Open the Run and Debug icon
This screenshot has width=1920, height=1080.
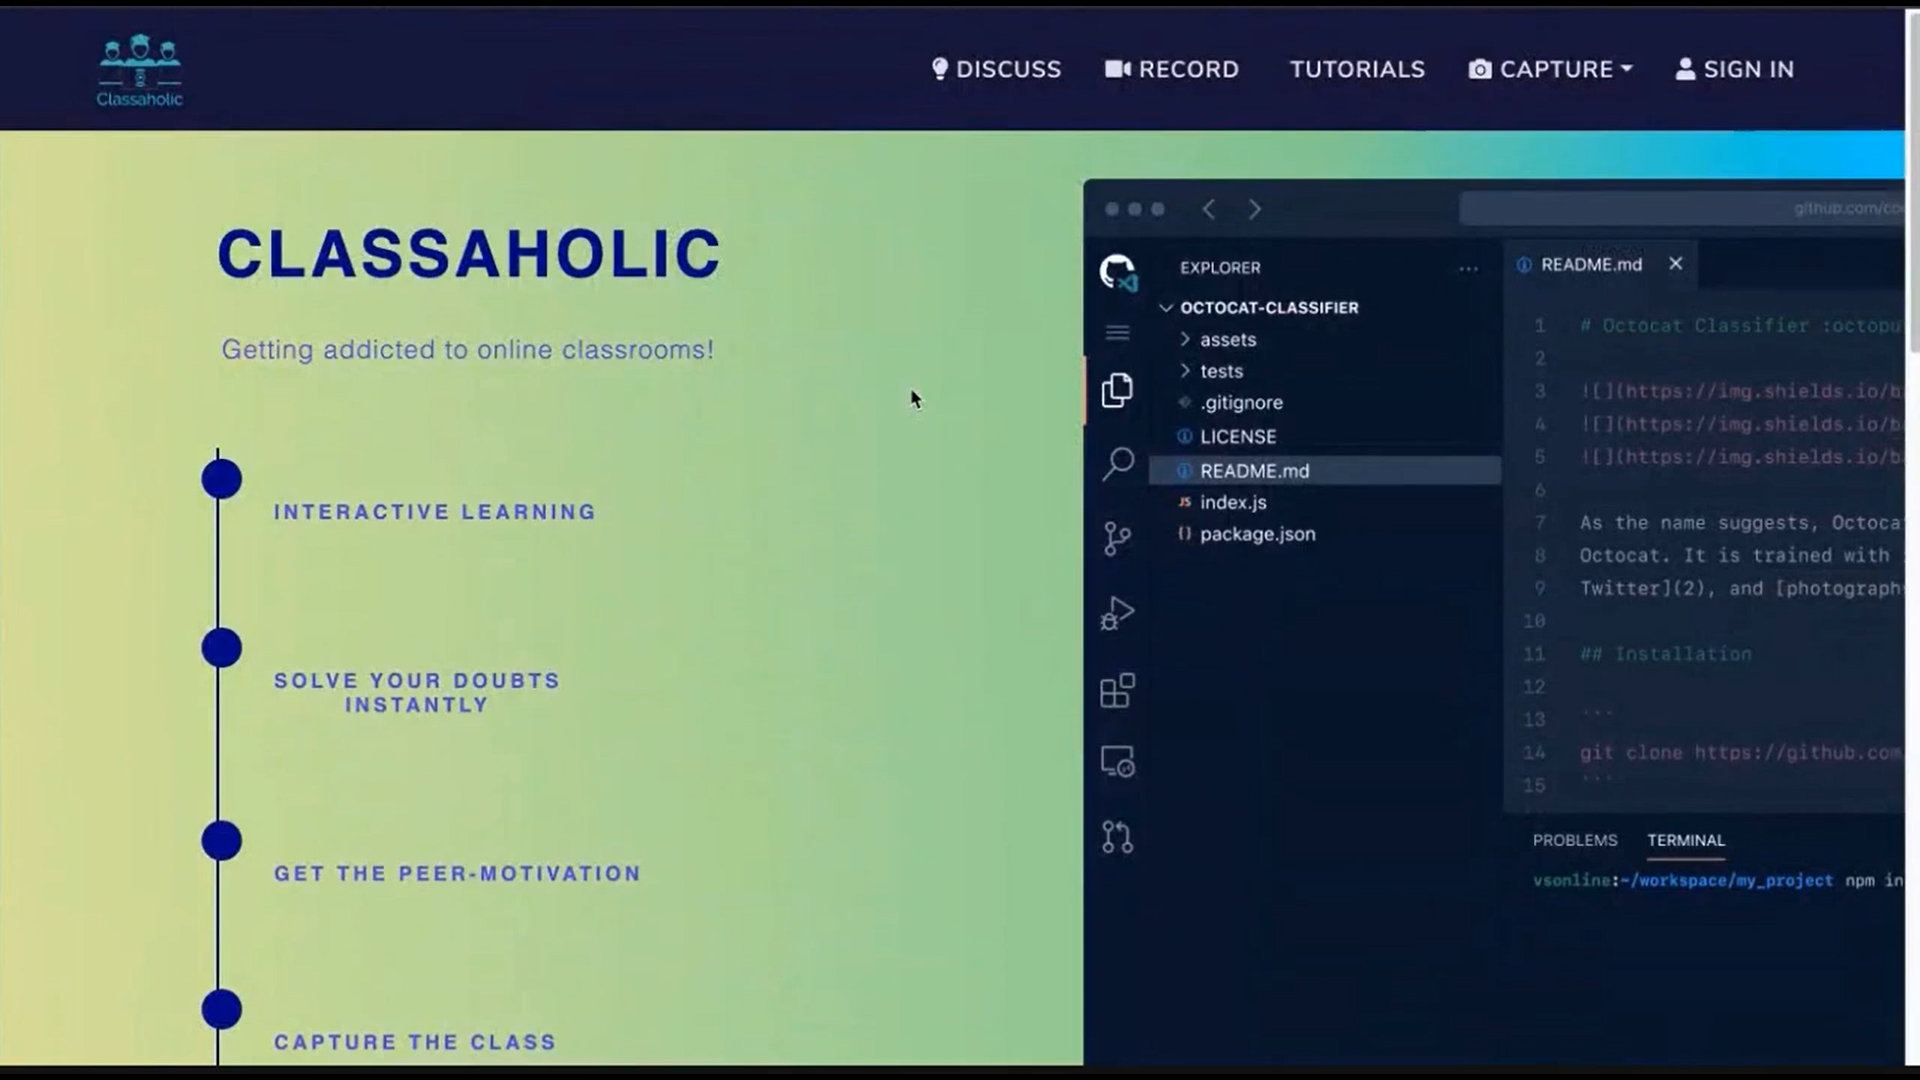[x=1117, y=613]
